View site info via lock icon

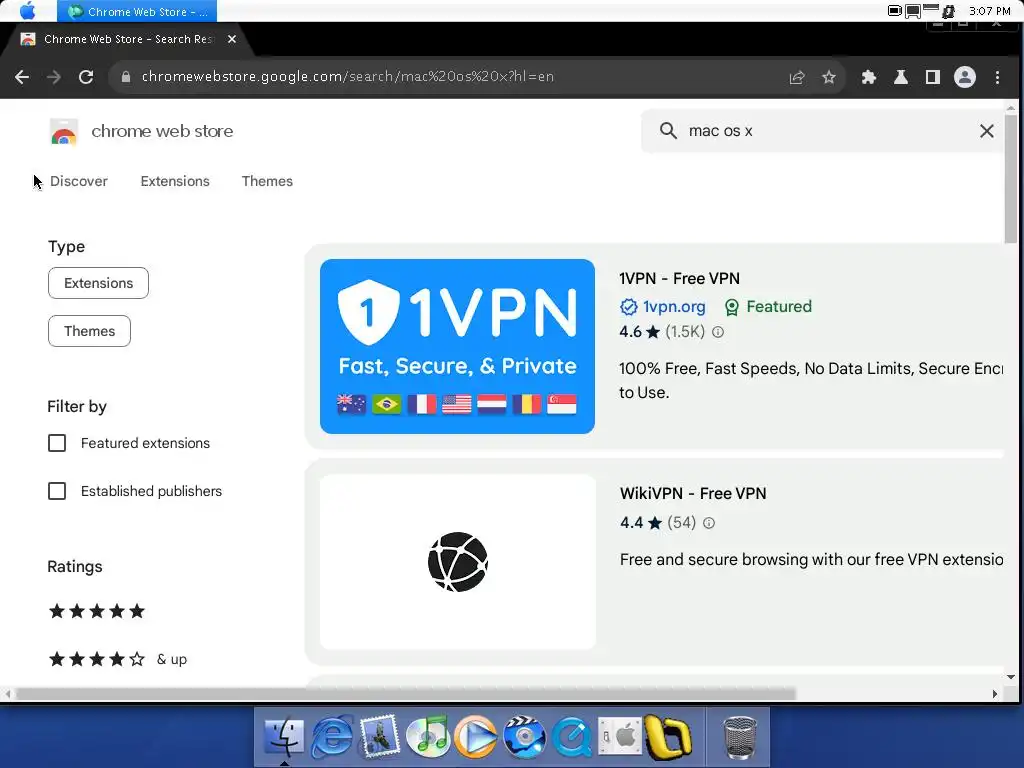125,76
